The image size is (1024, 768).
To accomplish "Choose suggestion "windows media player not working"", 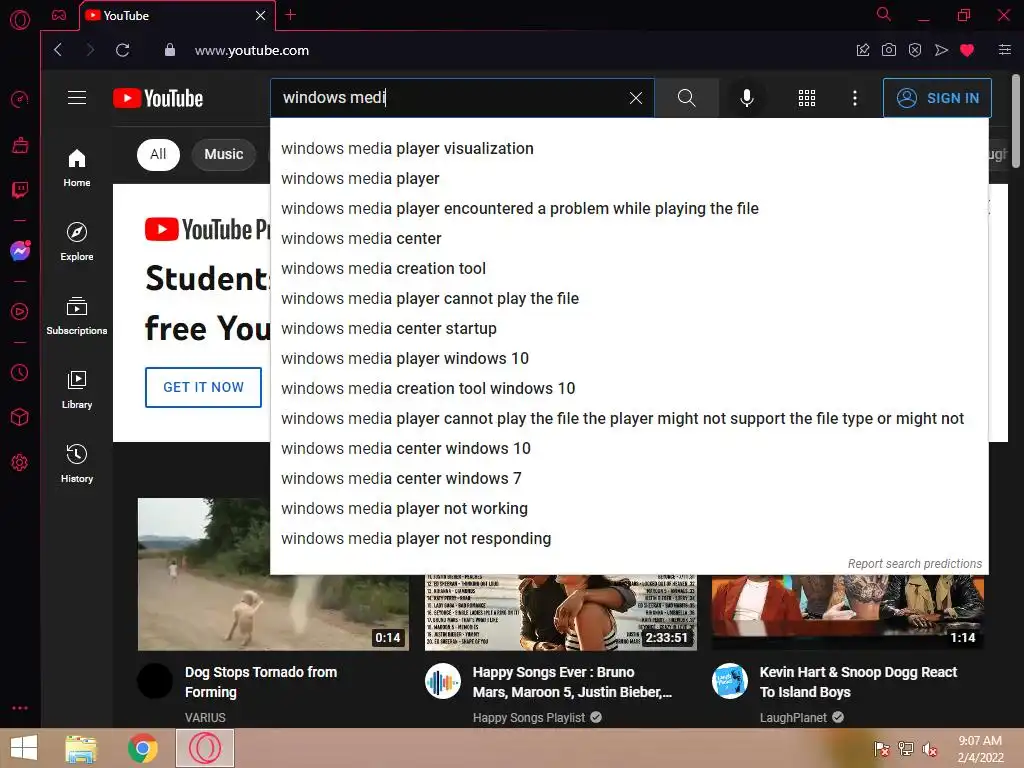I will 629,509.
